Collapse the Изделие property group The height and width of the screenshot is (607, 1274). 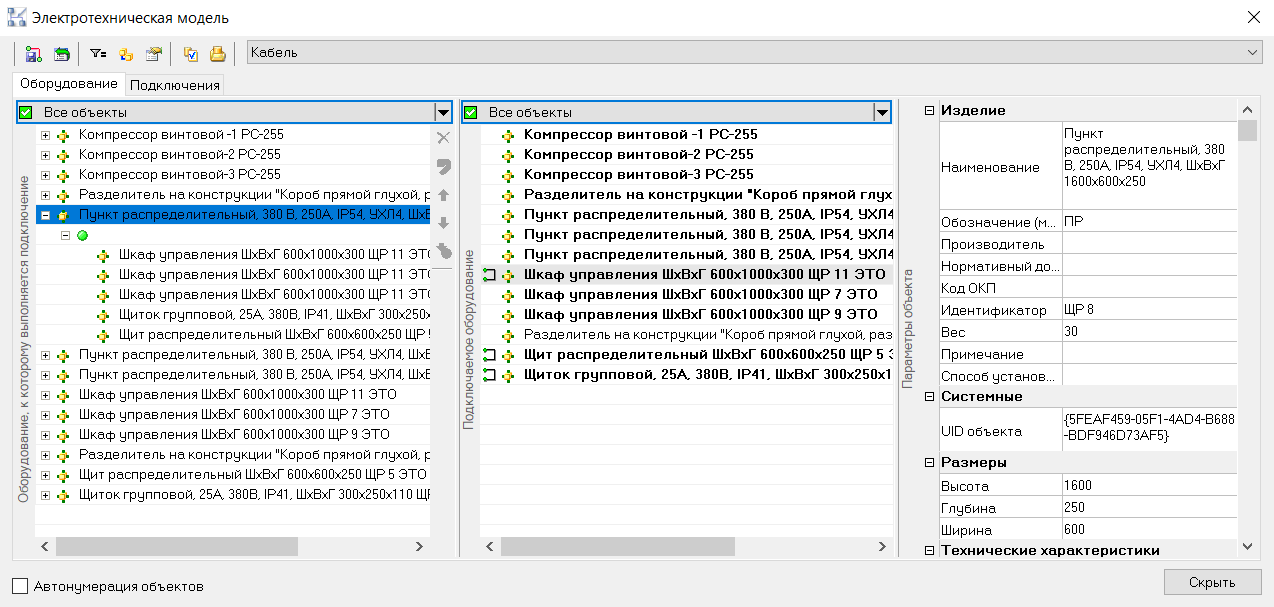pos(929,110)
